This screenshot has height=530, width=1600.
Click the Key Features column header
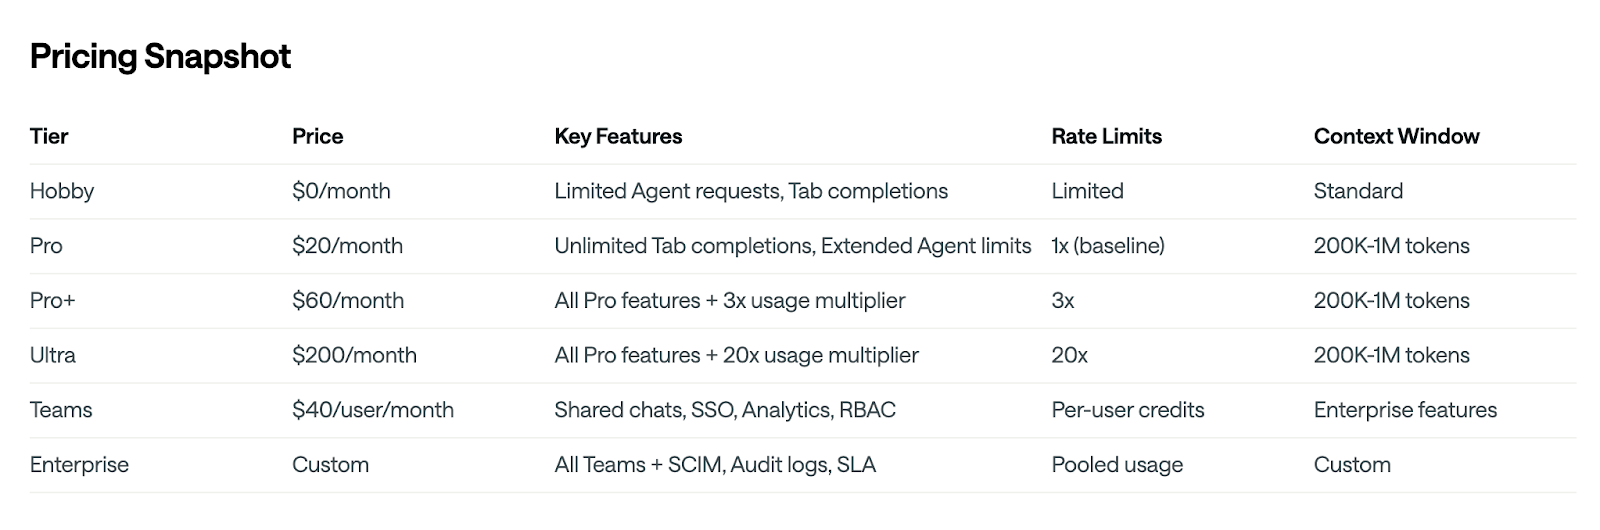[618, 137]
